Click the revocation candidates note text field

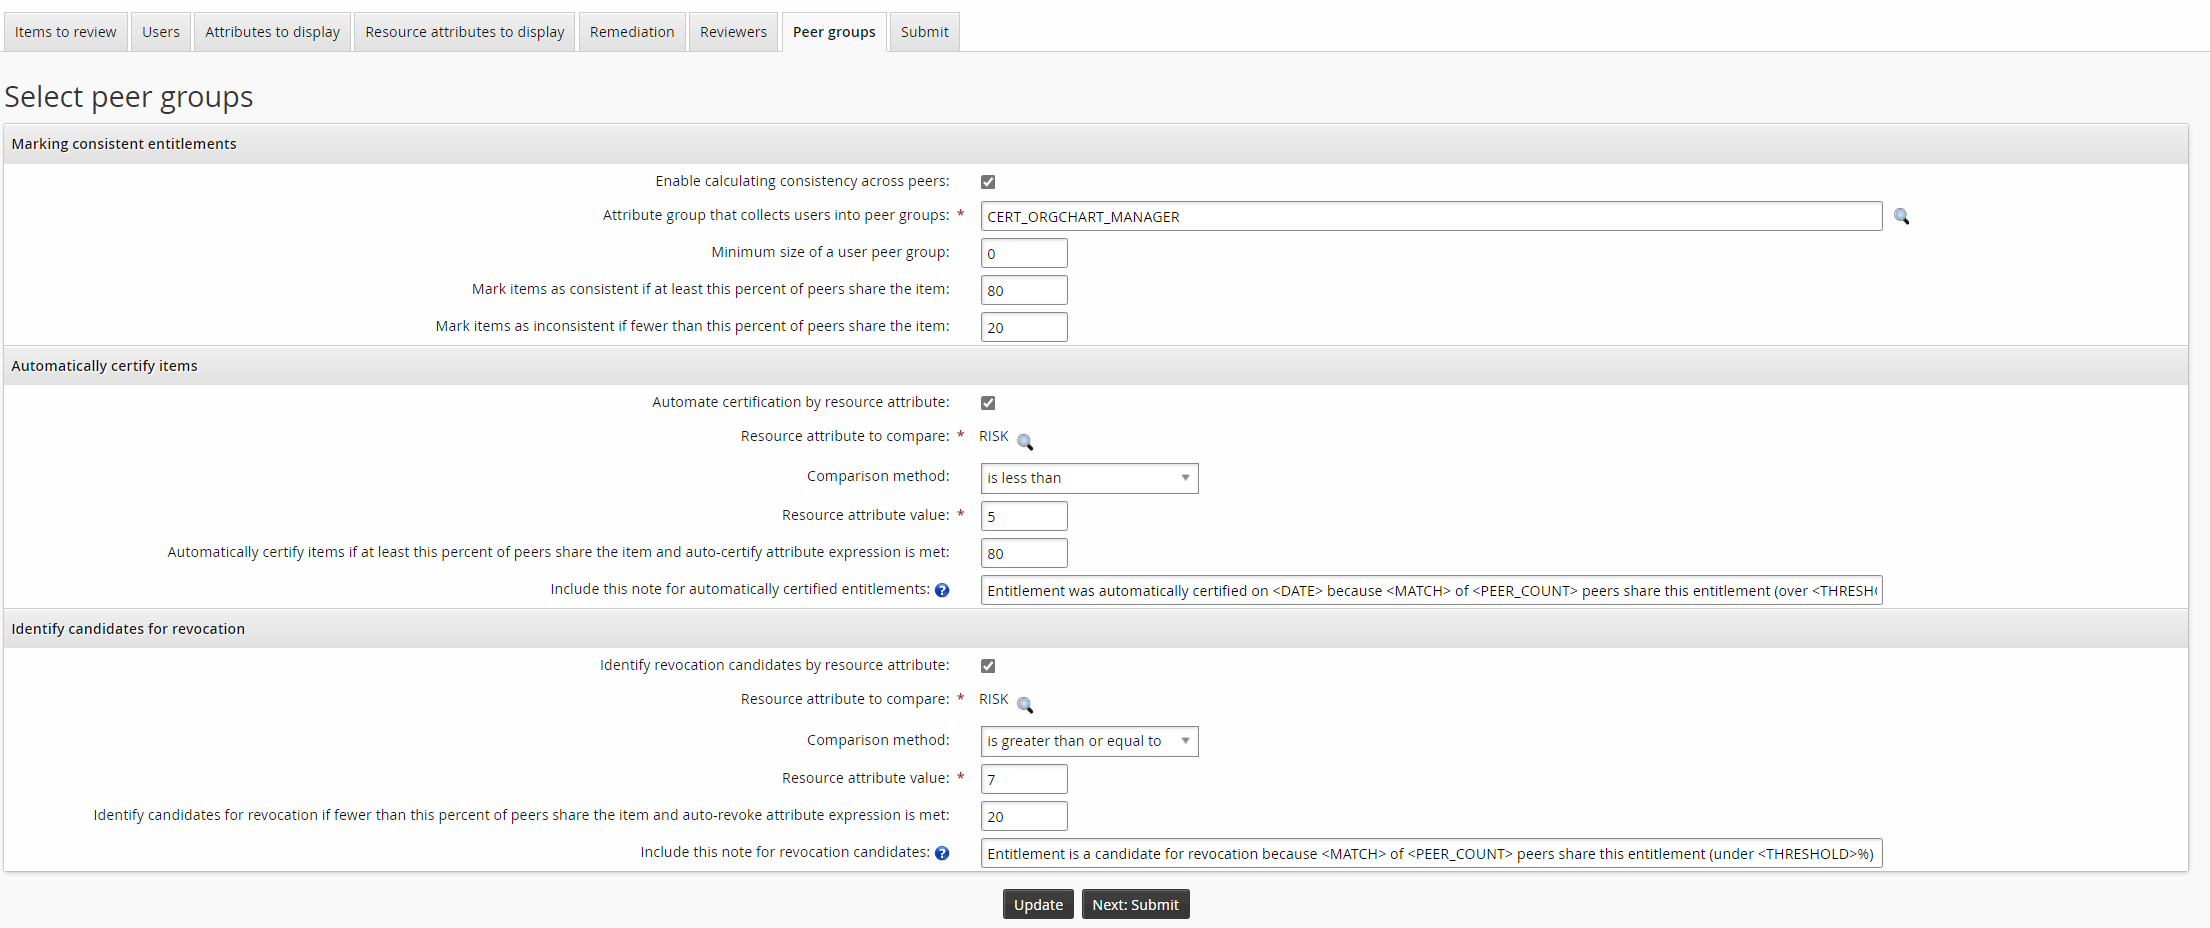1430,853
